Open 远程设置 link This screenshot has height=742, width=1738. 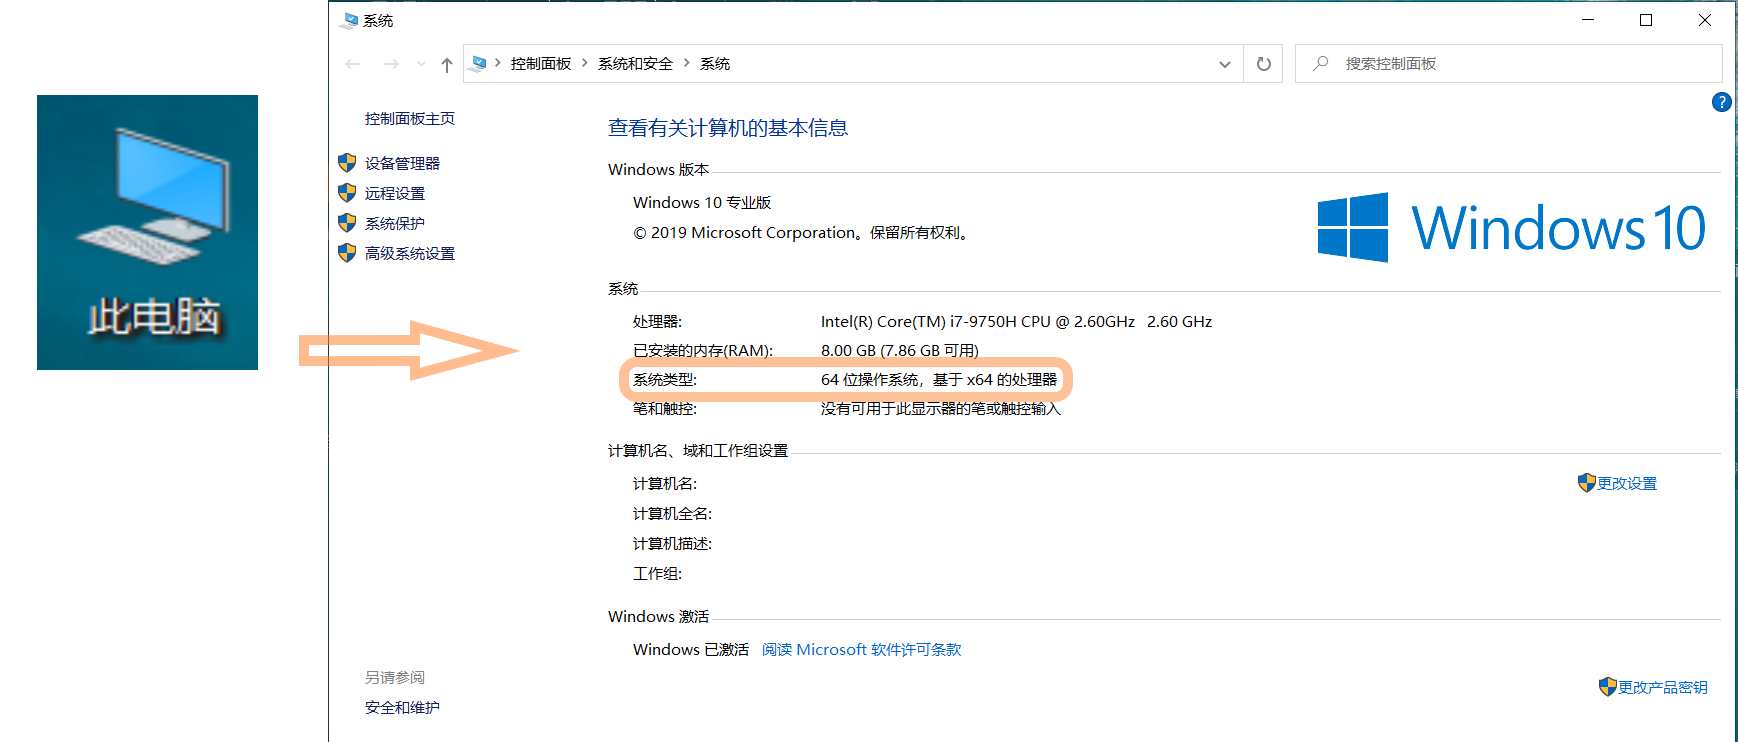tap(395, 193)
